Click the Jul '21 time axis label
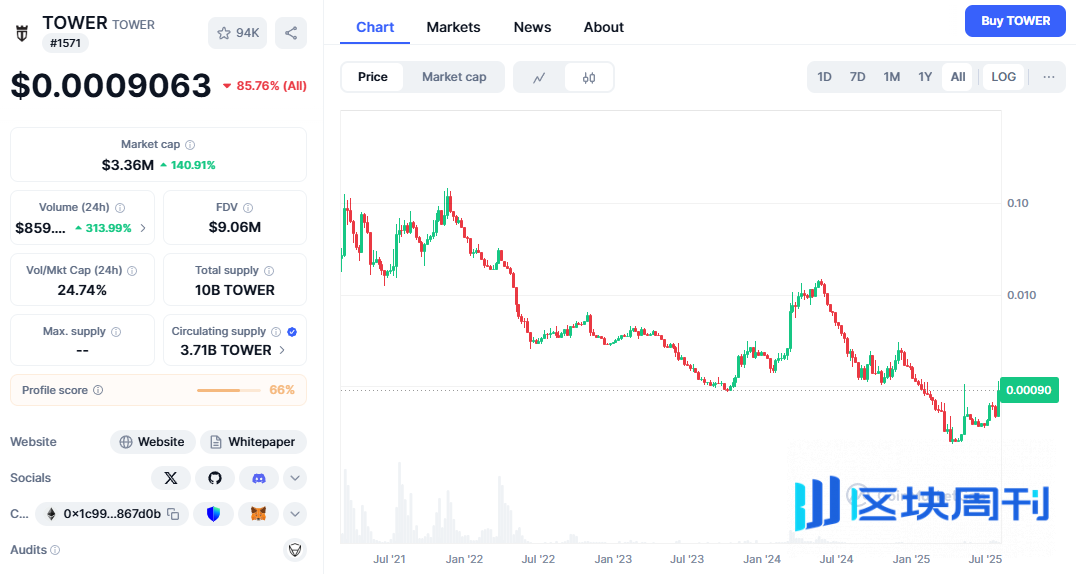 pos(389,560)
